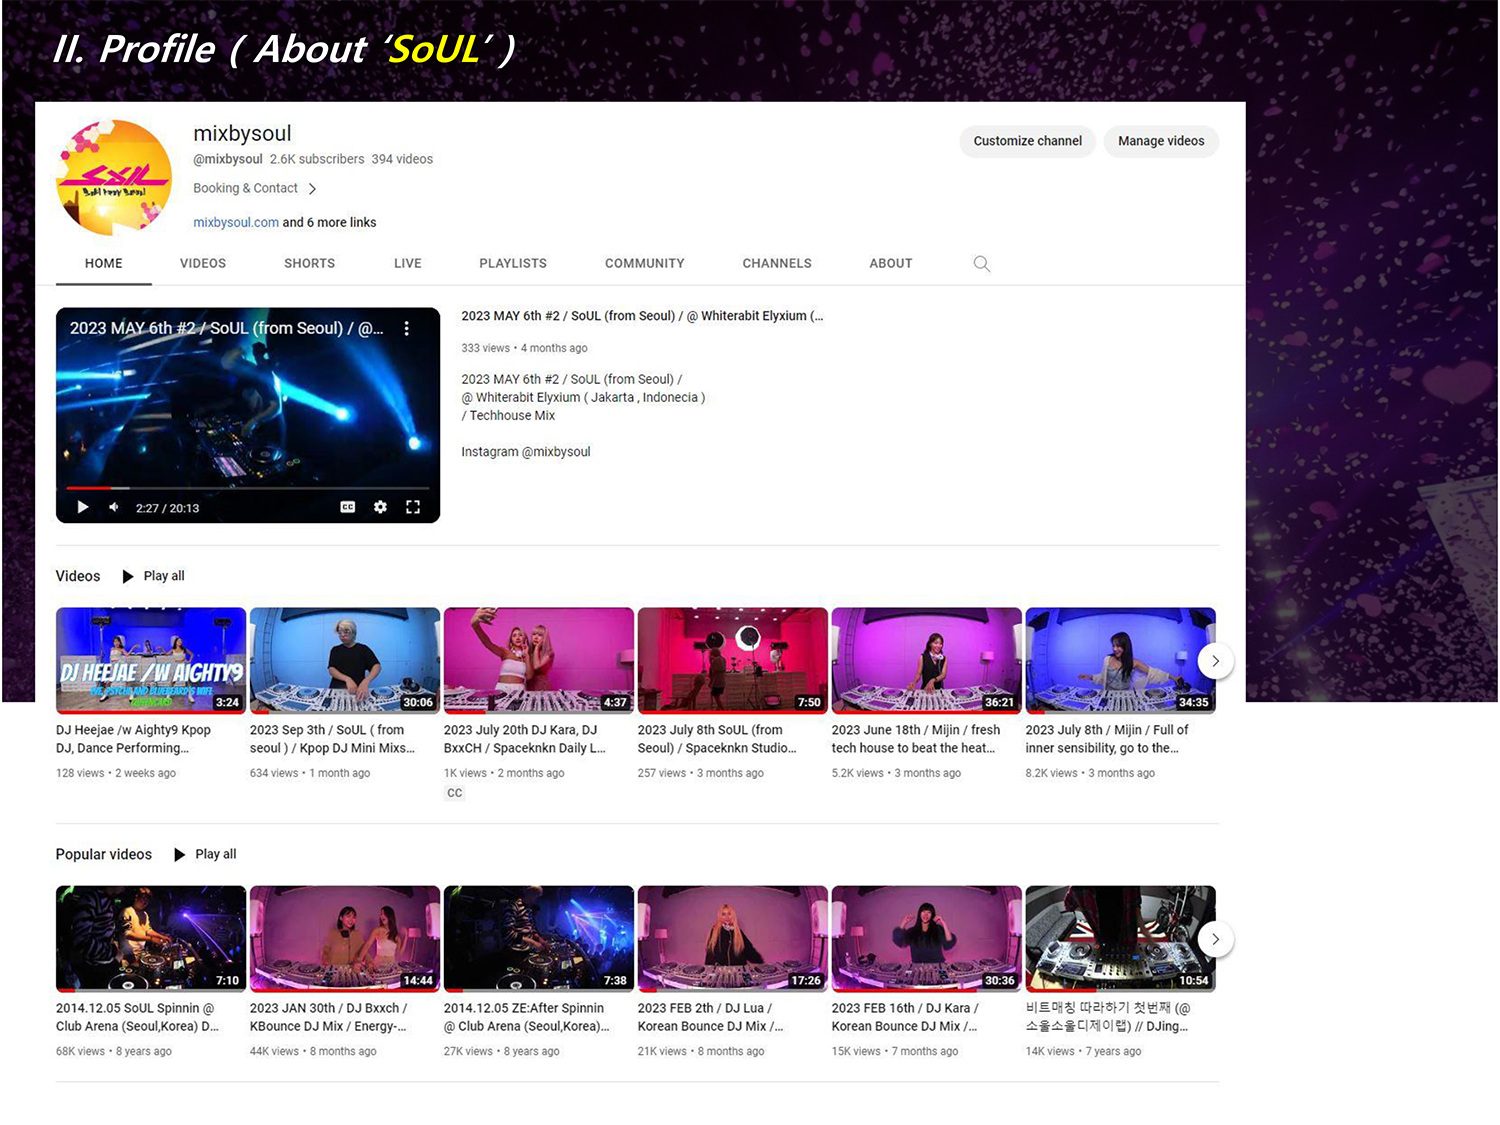Switch to the VIDEOS tab
Image resolution: width=1500 pixels, height=1125 pixels.
pyautogui.click(x=203, y=263)
